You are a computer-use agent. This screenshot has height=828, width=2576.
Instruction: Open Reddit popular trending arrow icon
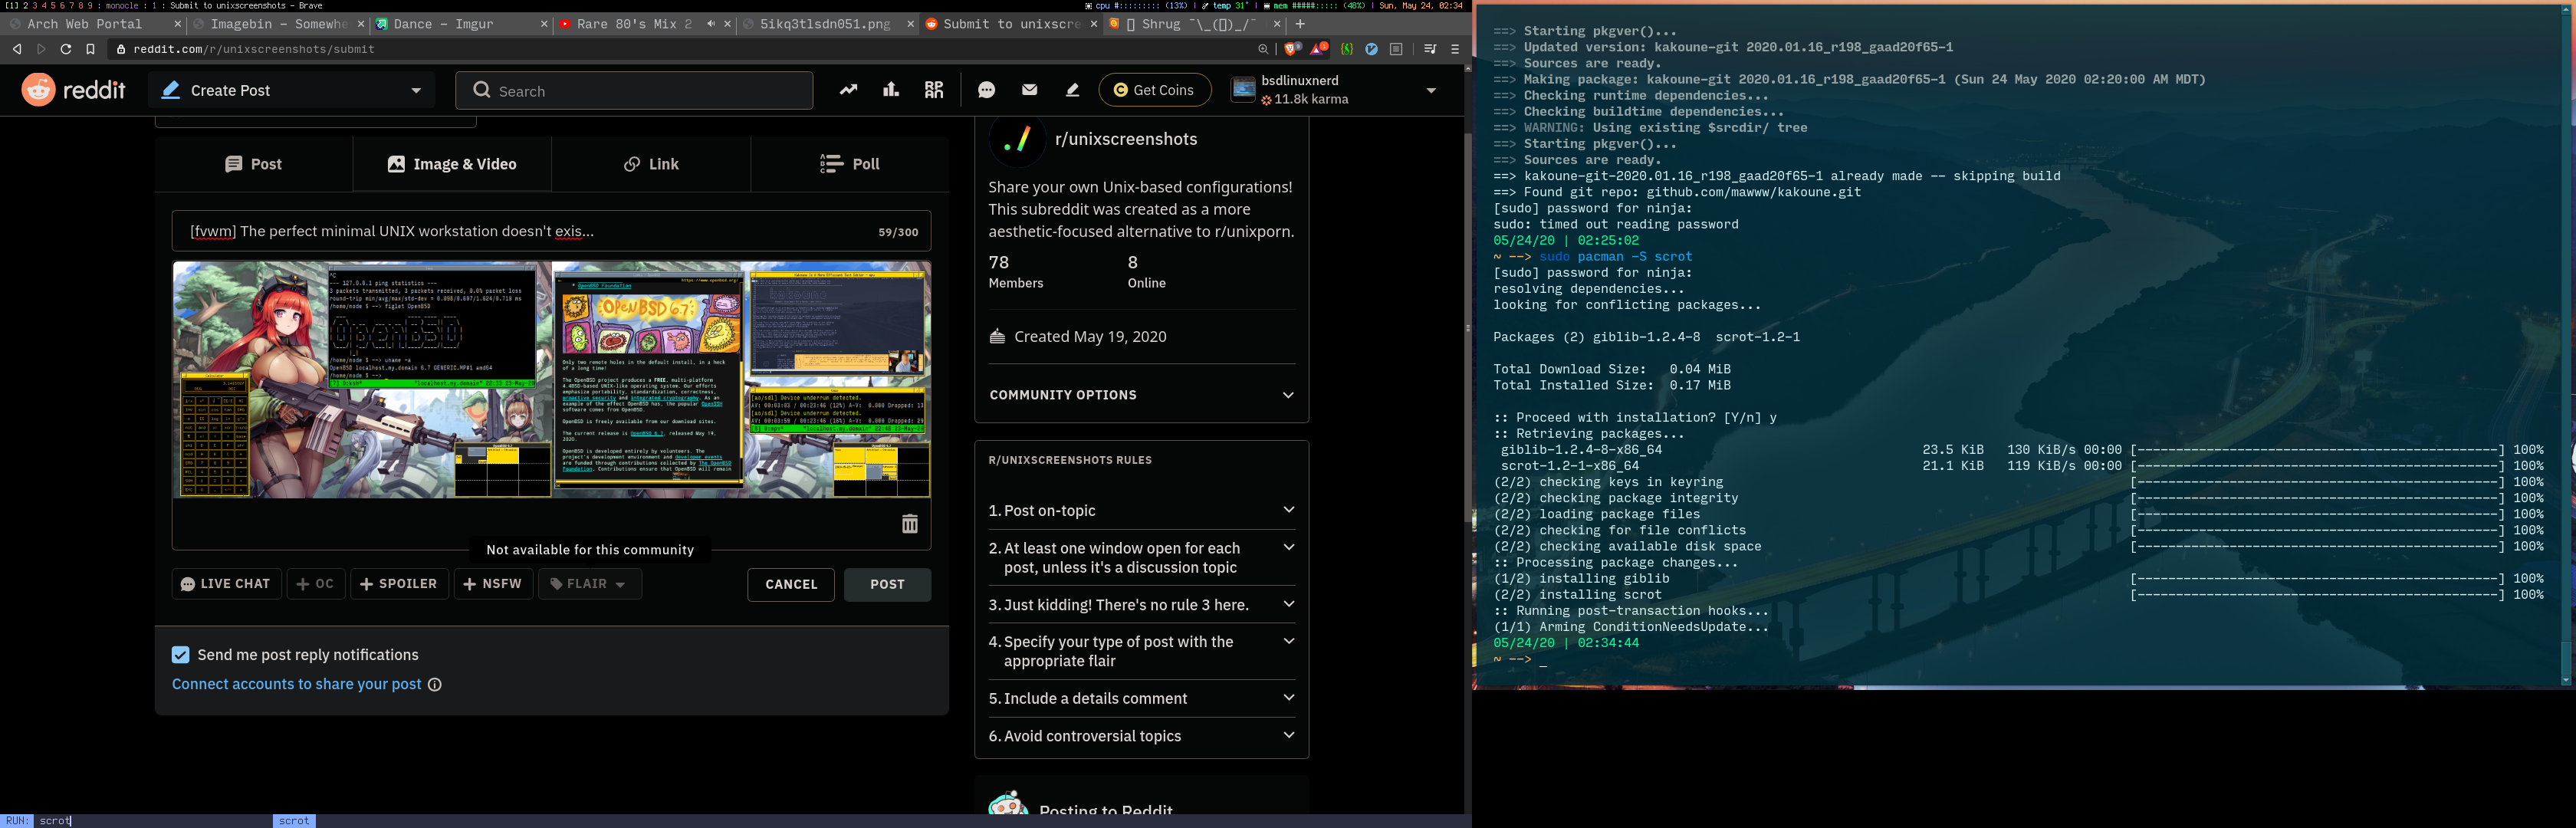coord(848,90)
